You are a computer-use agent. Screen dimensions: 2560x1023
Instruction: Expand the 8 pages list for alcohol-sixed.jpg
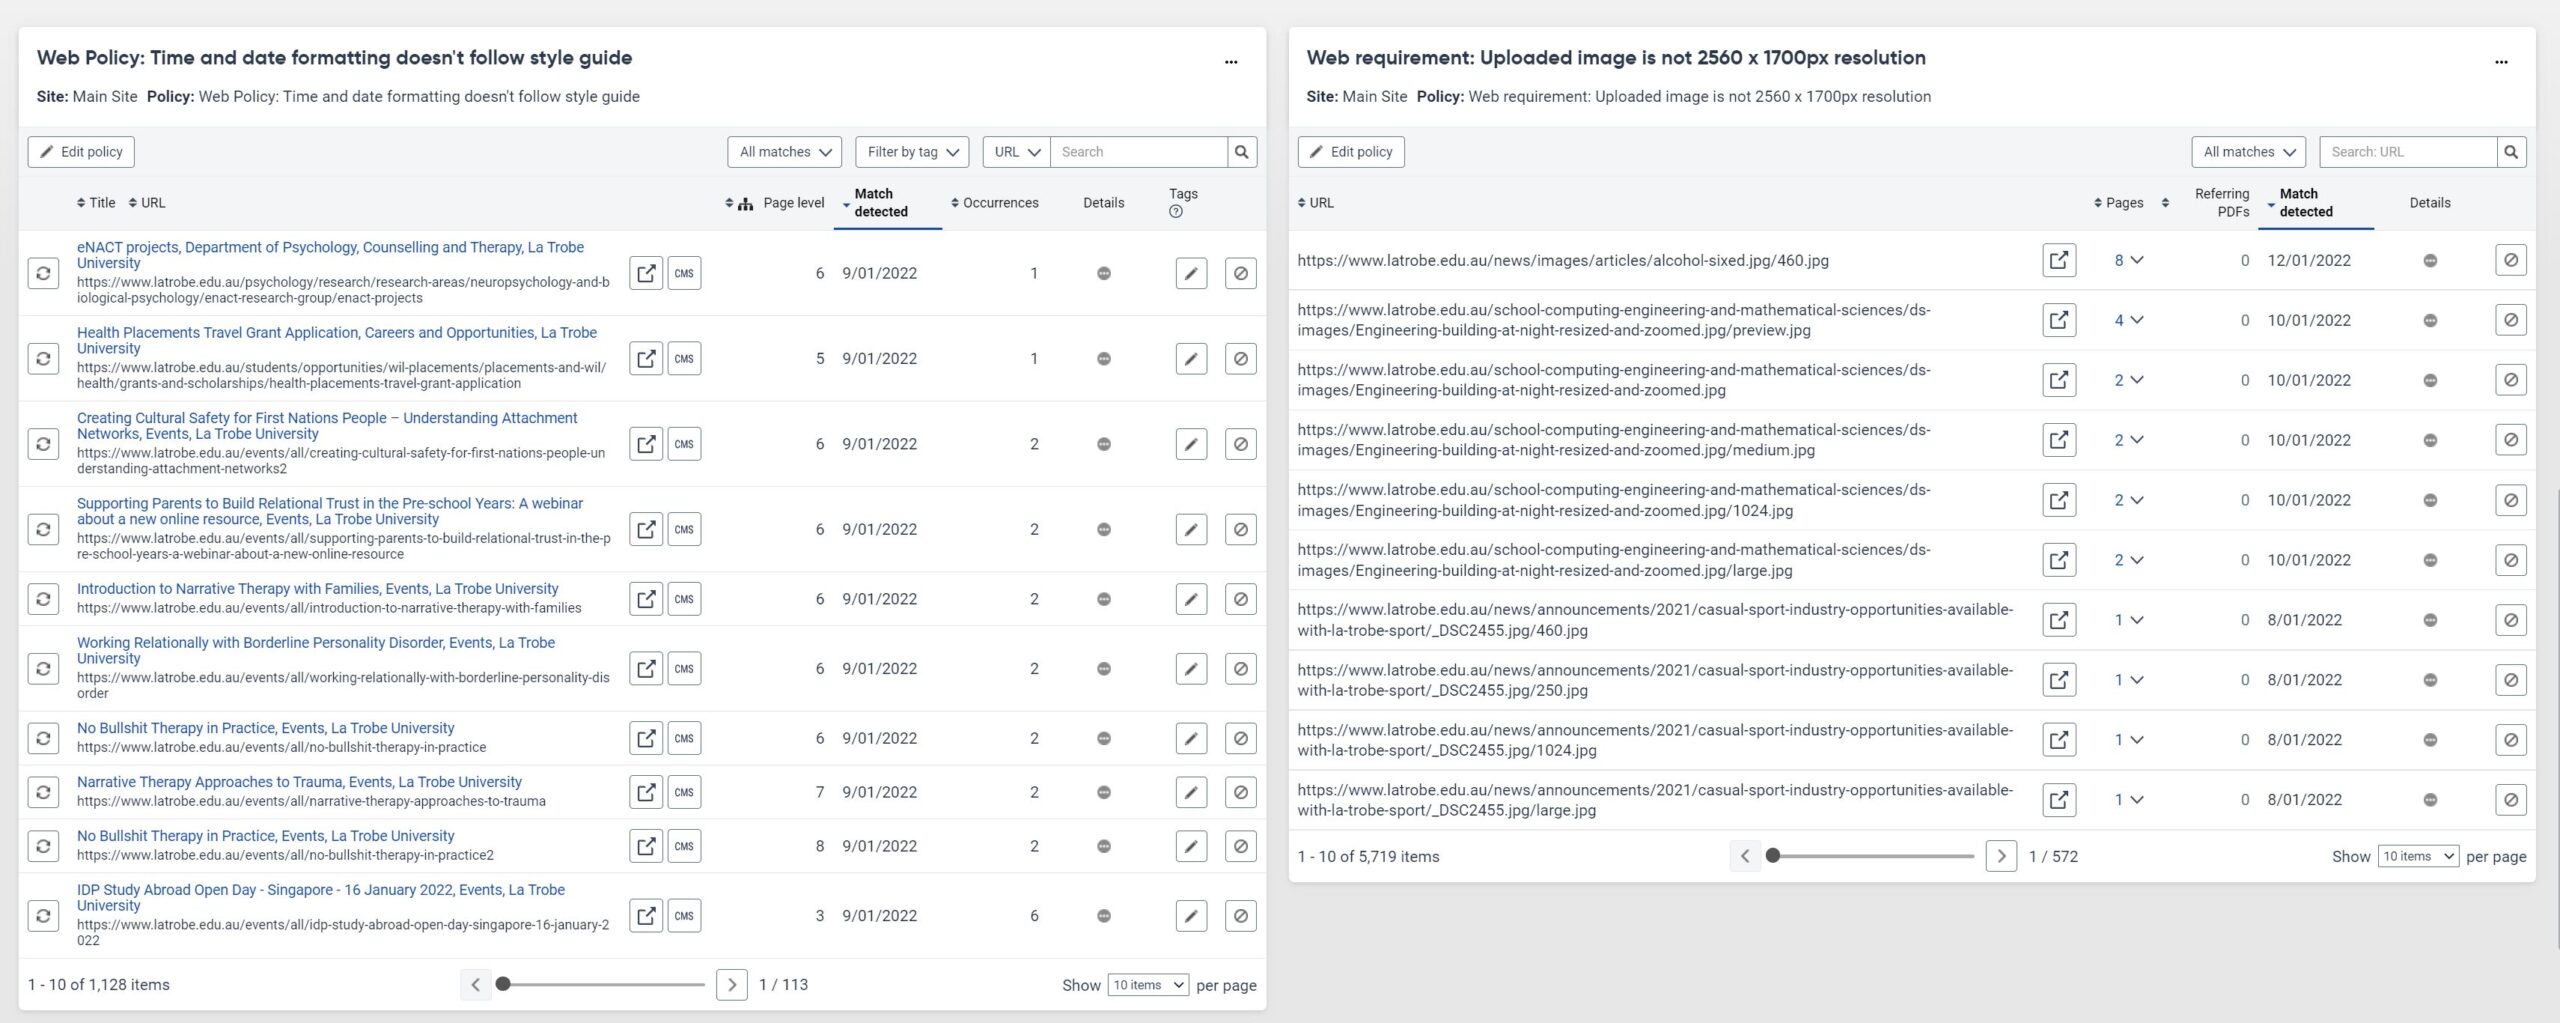click(2128, 261)
